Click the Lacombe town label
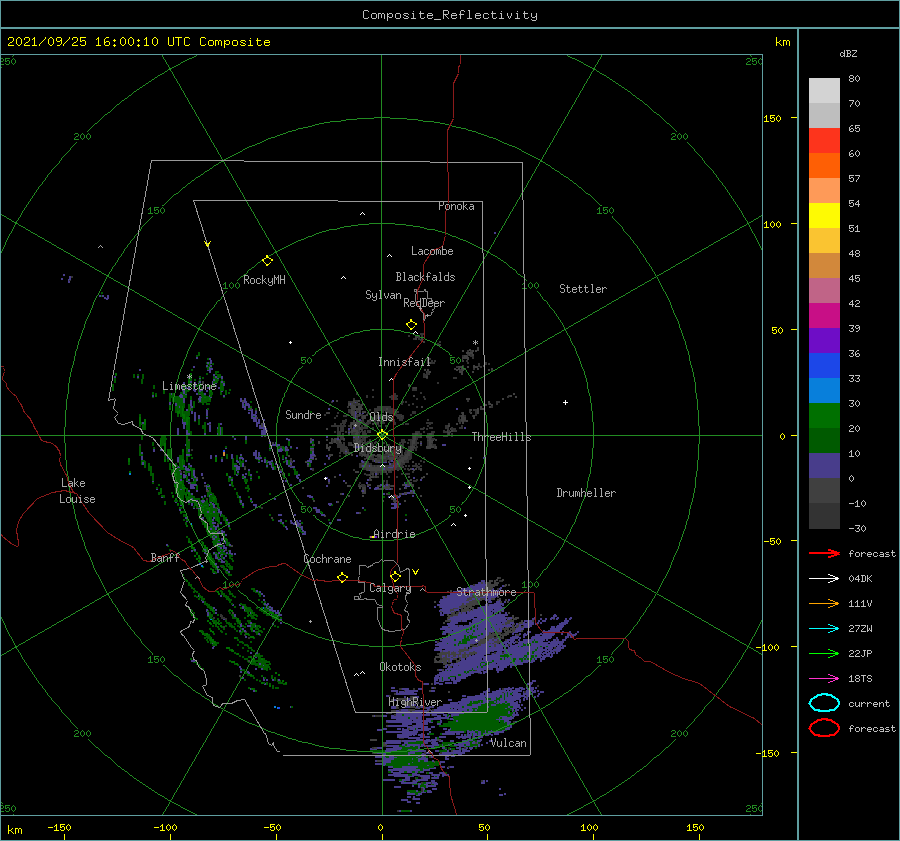Viewport: 900px width, 841px height. coord(432,251)
